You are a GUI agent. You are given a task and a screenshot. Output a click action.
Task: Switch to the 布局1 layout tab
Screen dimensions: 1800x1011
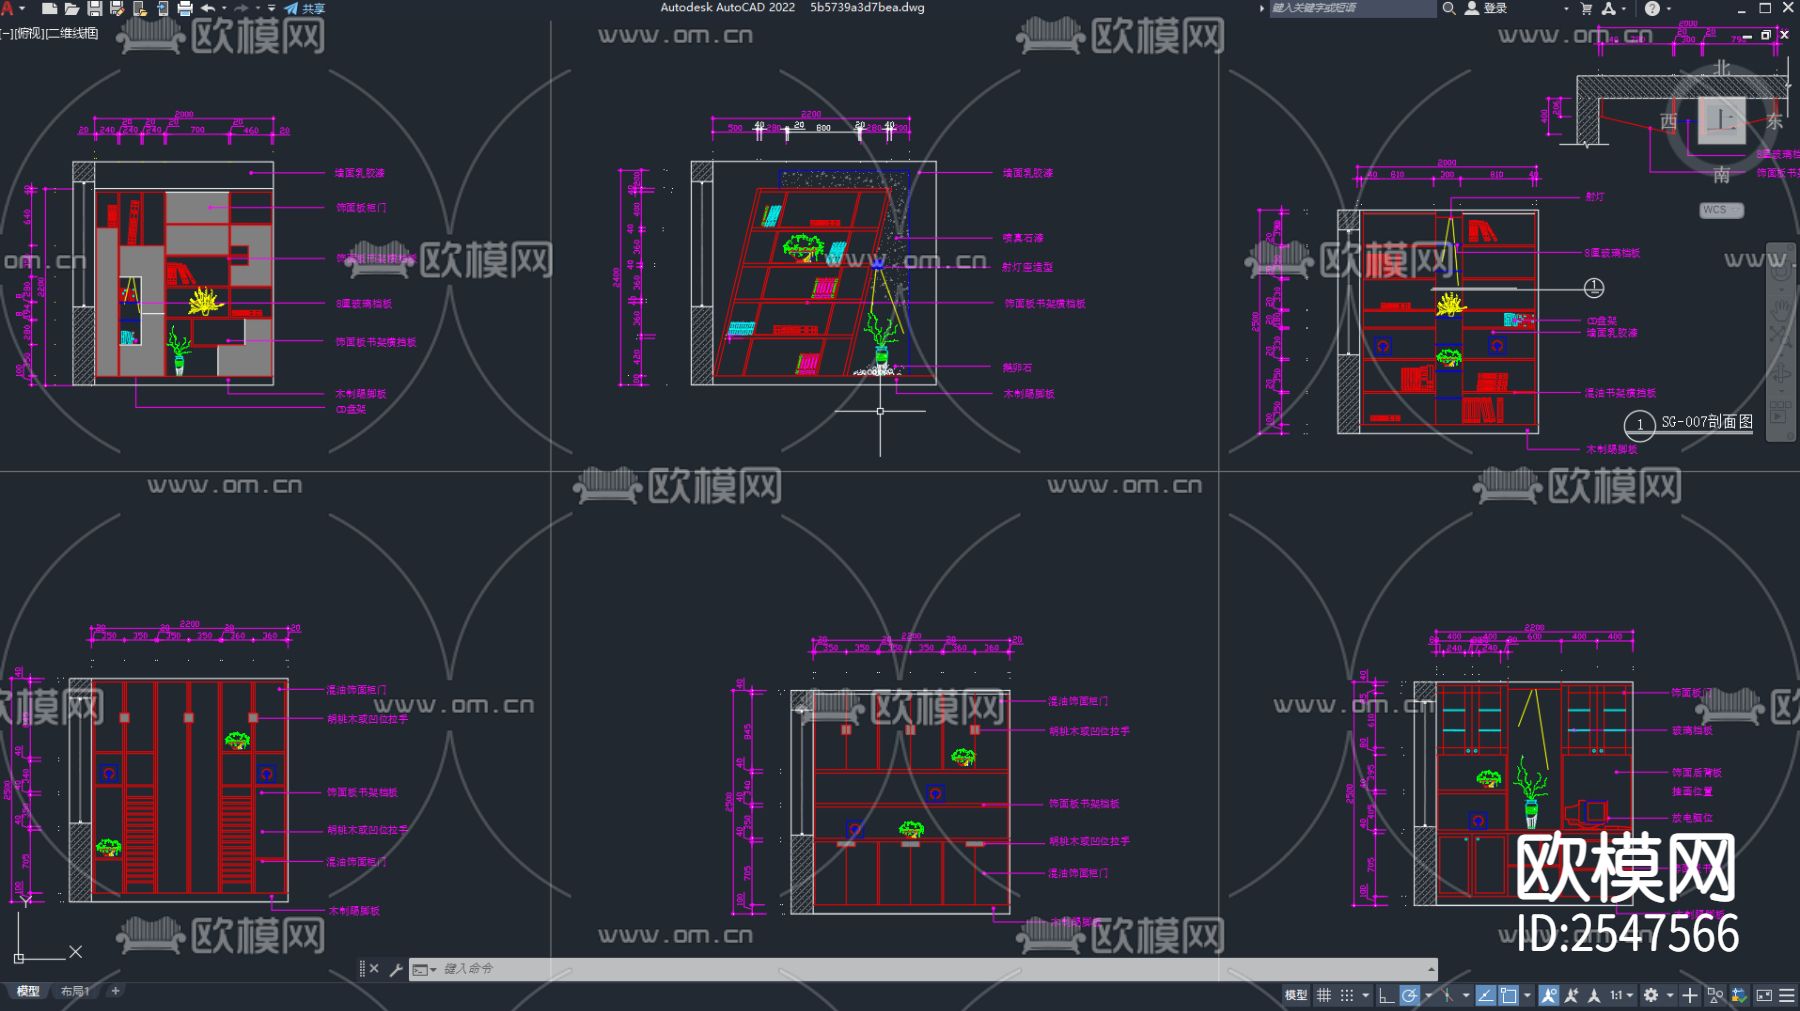(75, 990)
